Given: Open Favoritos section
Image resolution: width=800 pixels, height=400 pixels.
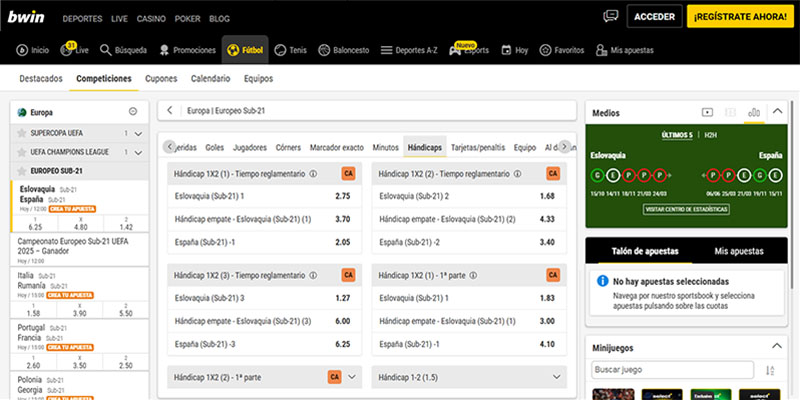Looking at the screenshot, I should [562, 50].
